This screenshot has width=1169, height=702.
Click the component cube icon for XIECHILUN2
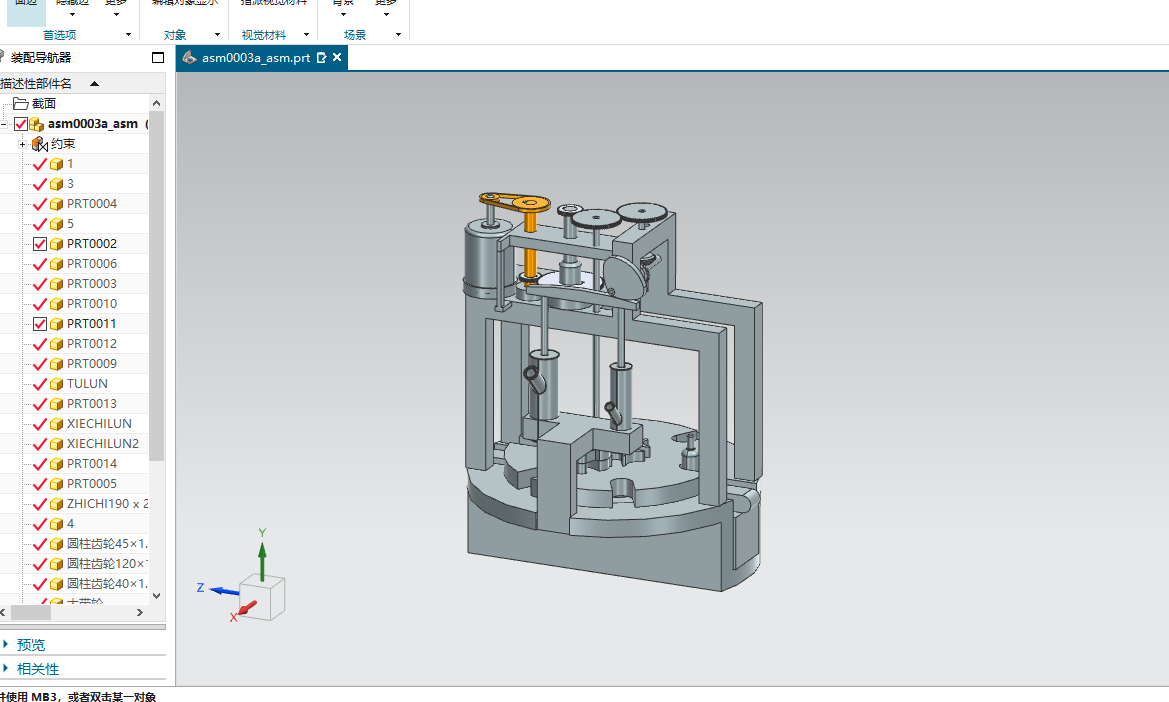click(57, 444)
